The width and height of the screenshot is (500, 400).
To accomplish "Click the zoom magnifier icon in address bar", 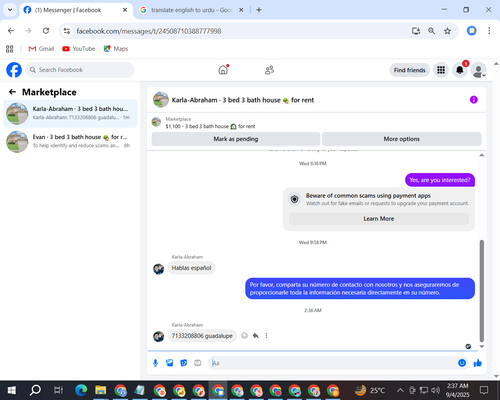I will pos(432,31).
